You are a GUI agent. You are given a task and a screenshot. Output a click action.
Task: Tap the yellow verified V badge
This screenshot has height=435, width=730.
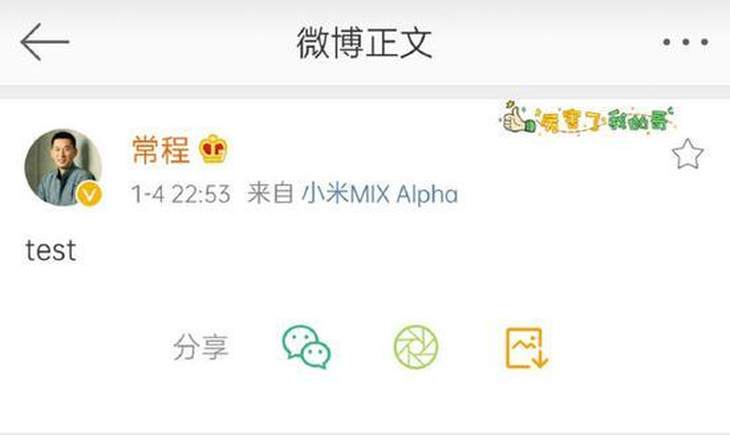[89, 194]
